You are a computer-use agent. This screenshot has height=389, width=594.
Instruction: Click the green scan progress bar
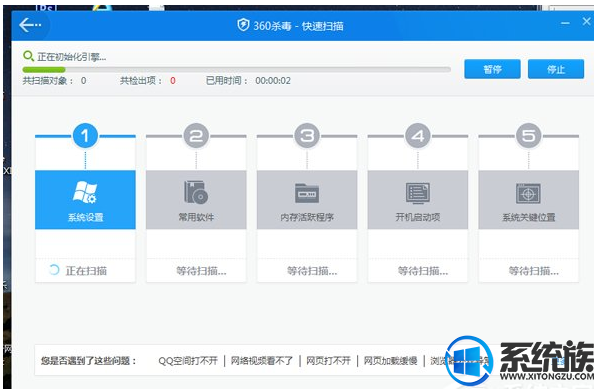point(236,70)
